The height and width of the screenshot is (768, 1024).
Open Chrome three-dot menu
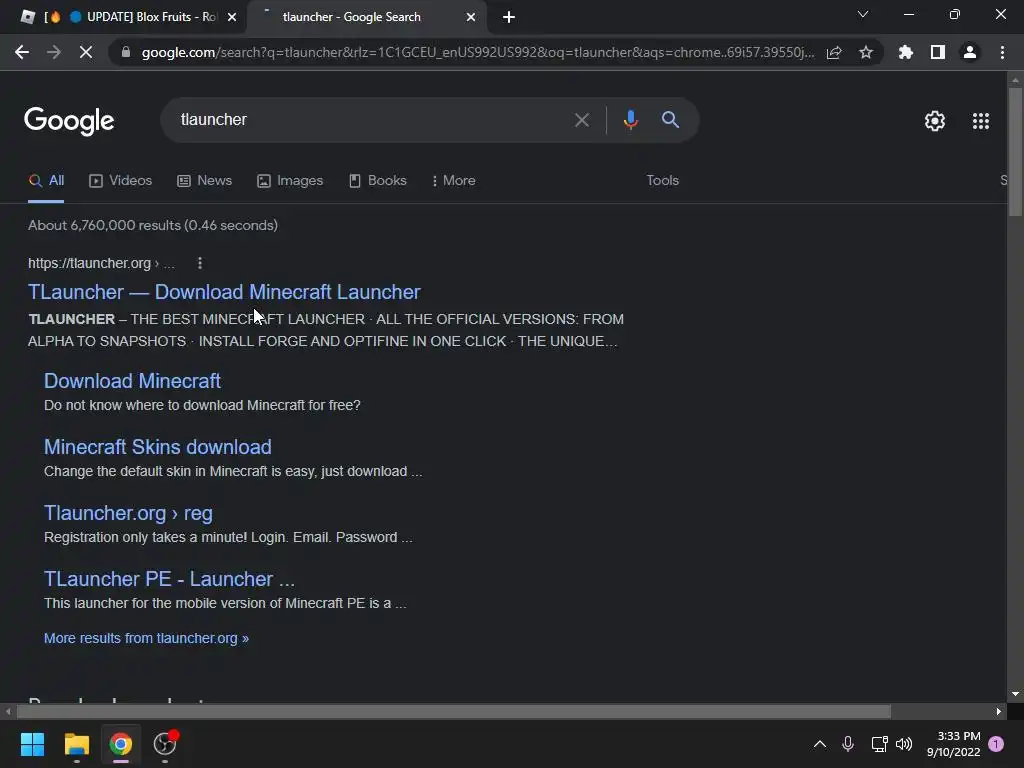1002,52
